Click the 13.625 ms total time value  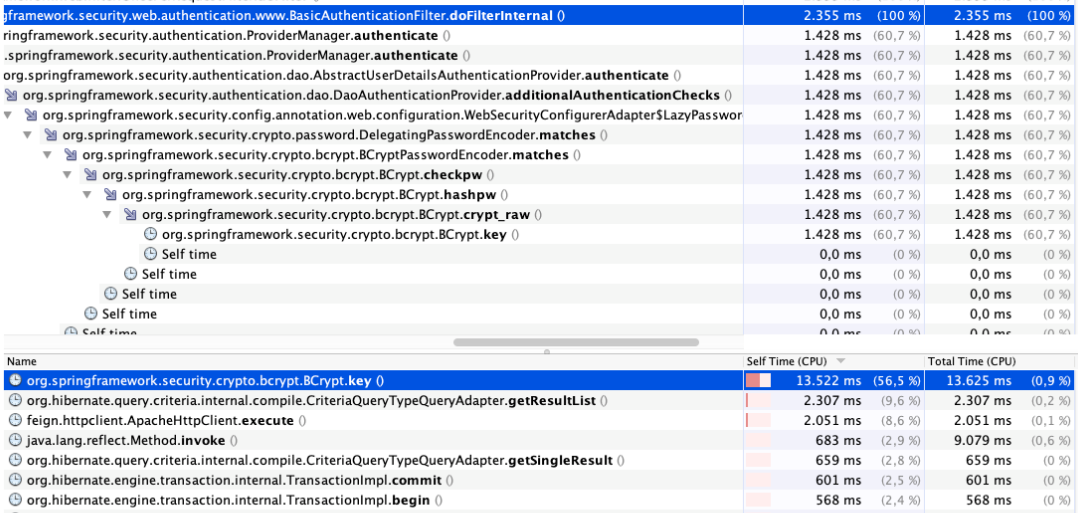(x=979, y=380)
